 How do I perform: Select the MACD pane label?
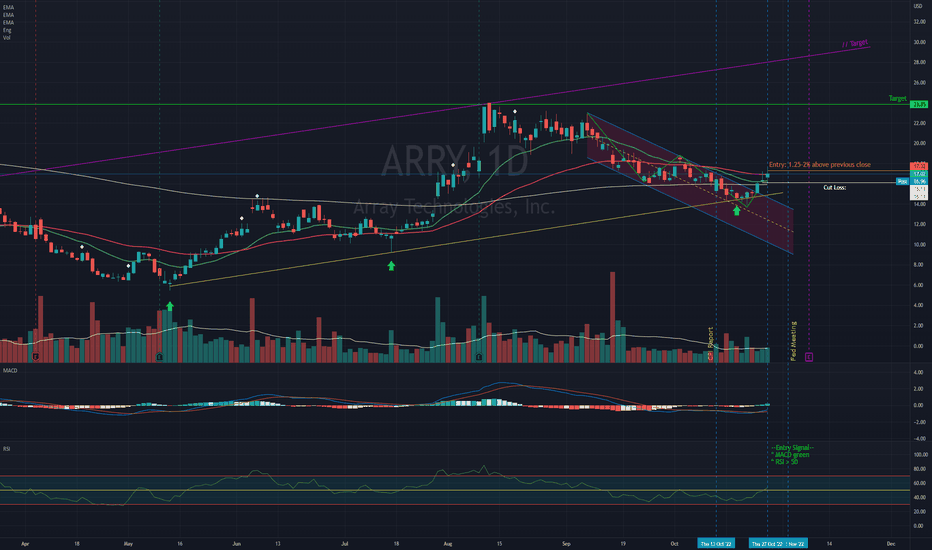coord(10,370)
